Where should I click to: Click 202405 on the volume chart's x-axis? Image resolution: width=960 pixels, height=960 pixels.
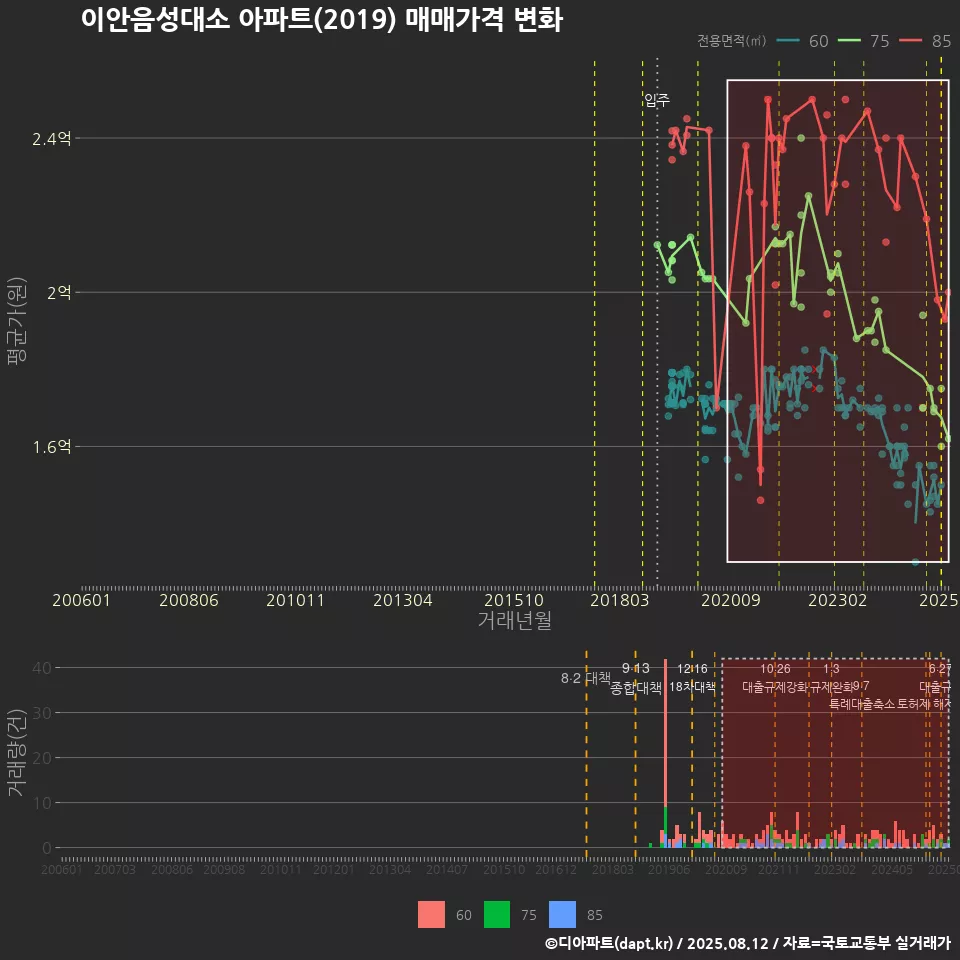(x=892, y=869)
